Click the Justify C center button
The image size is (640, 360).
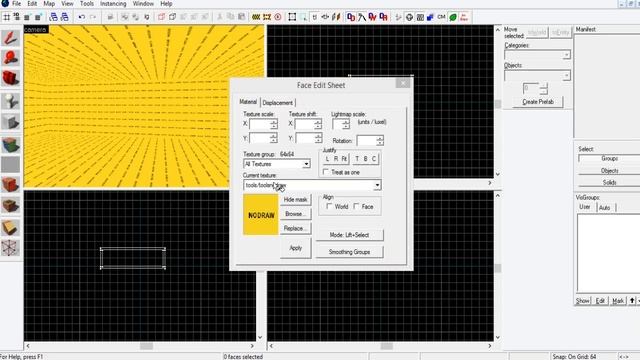pyautogui.click(x=374, y=159)
